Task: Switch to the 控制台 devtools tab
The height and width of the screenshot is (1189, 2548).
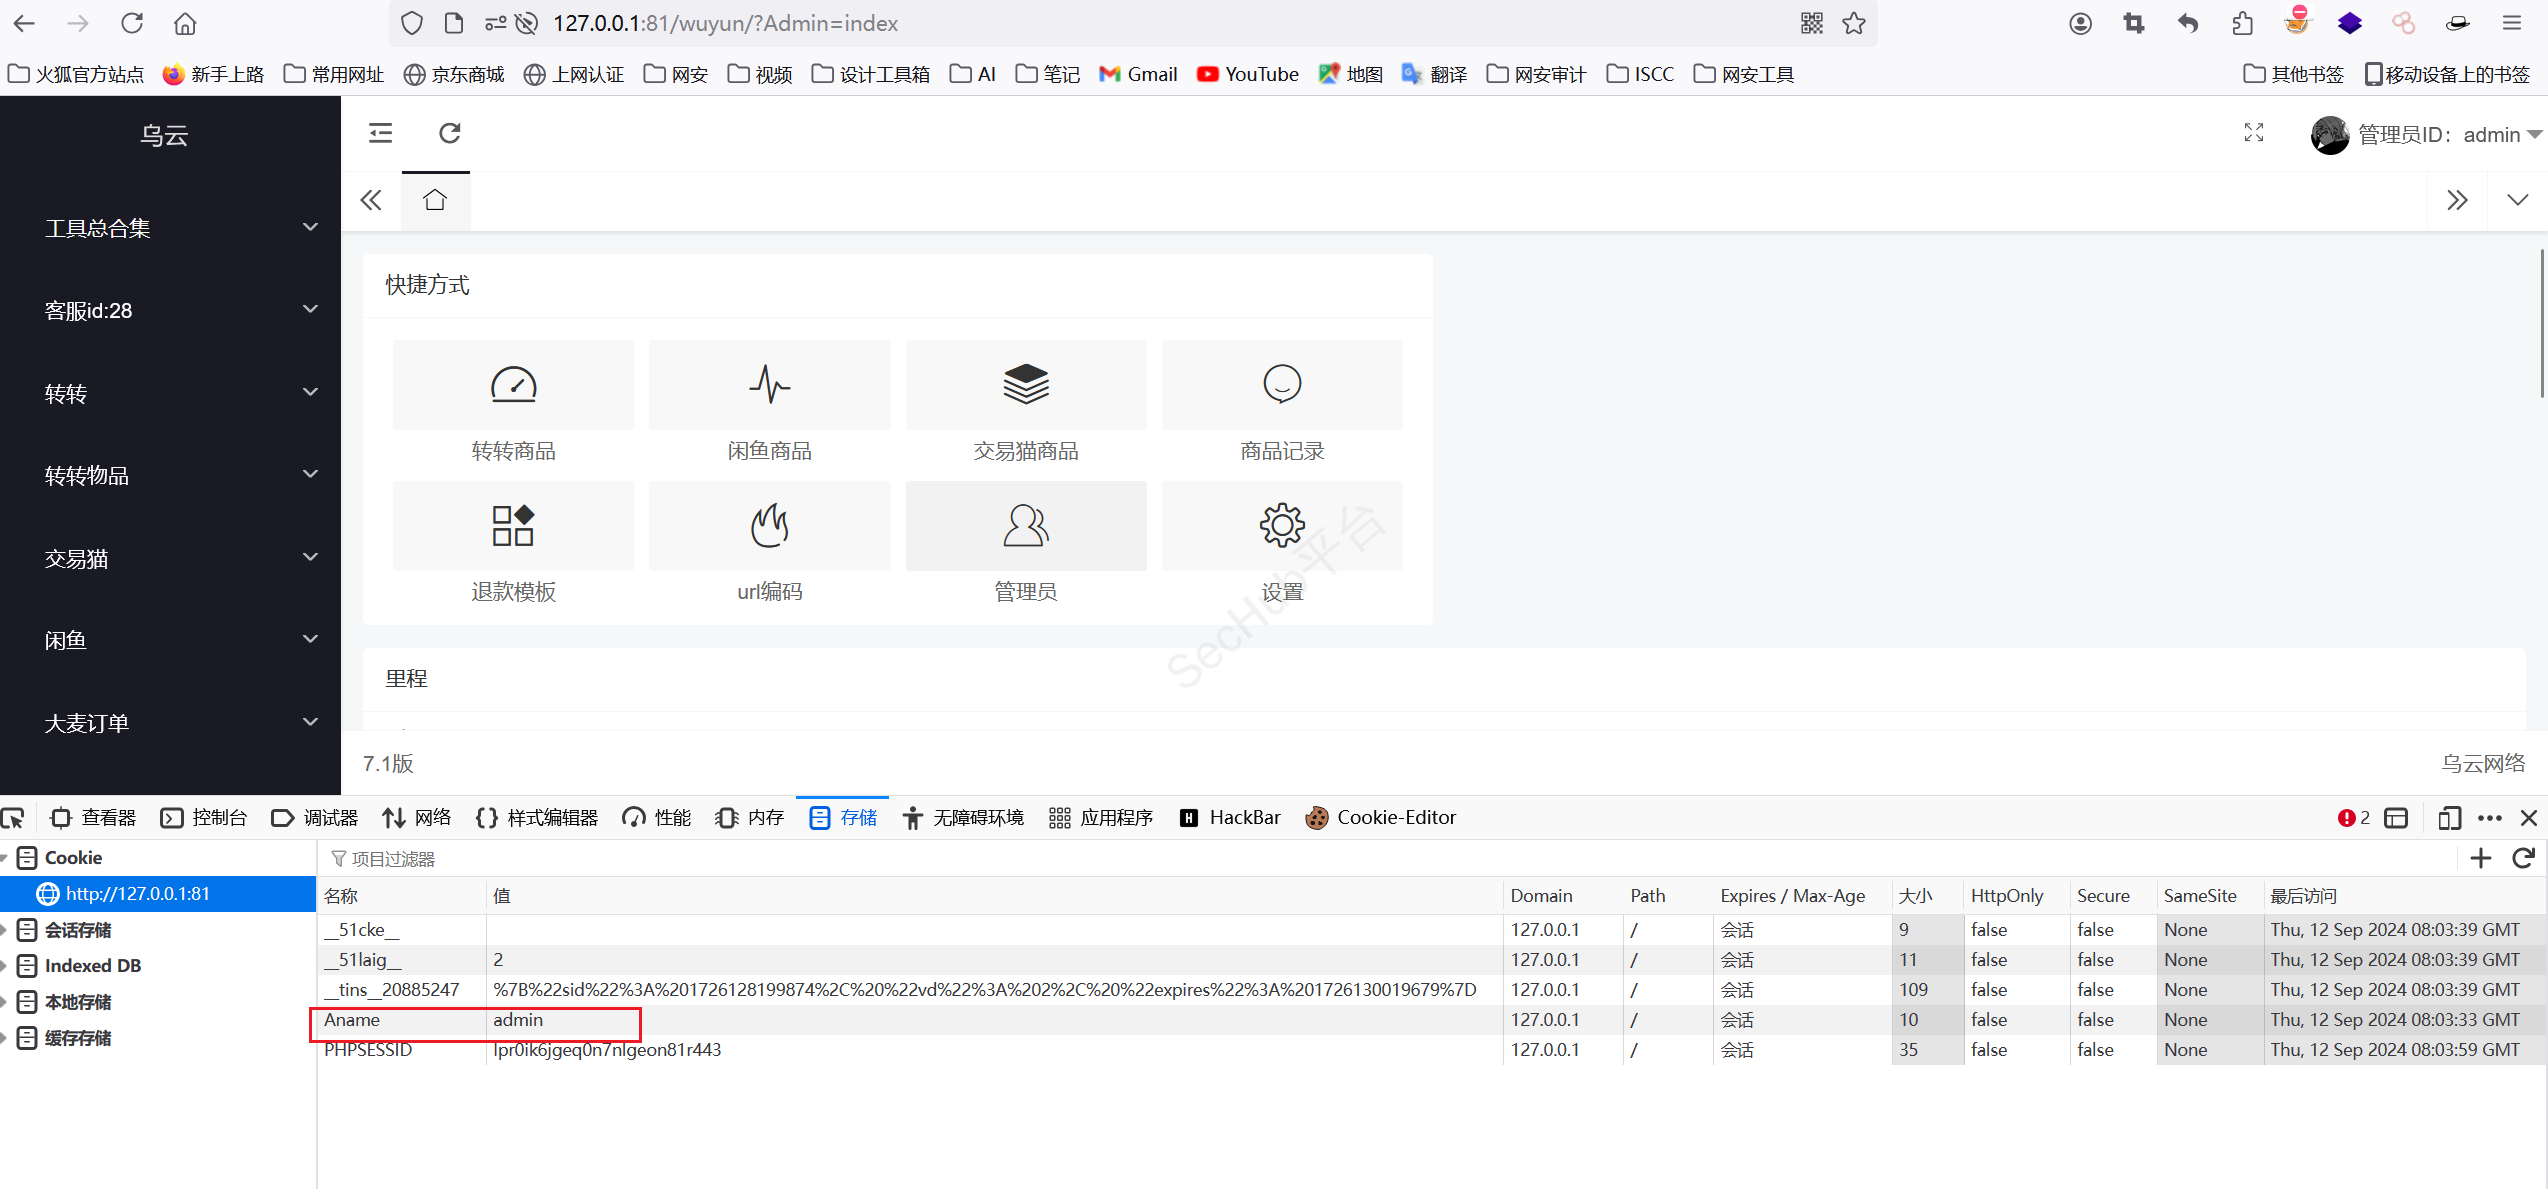Action: [205, 818]
